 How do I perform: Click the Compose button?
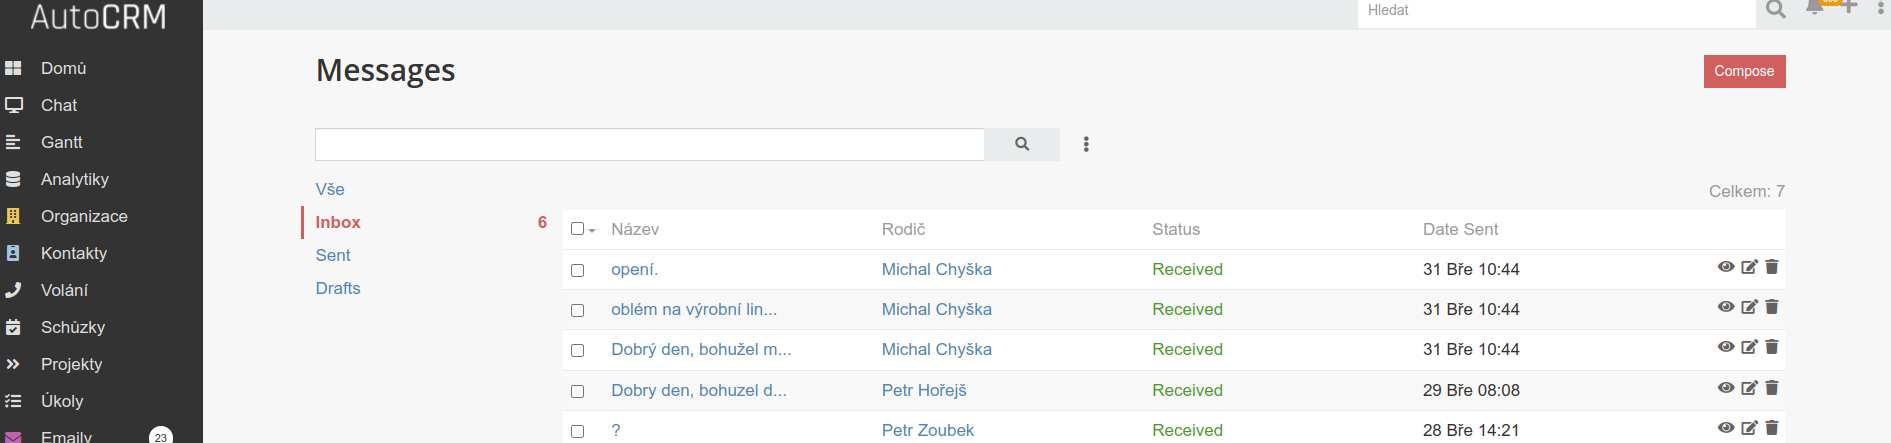click(1744, 71)
